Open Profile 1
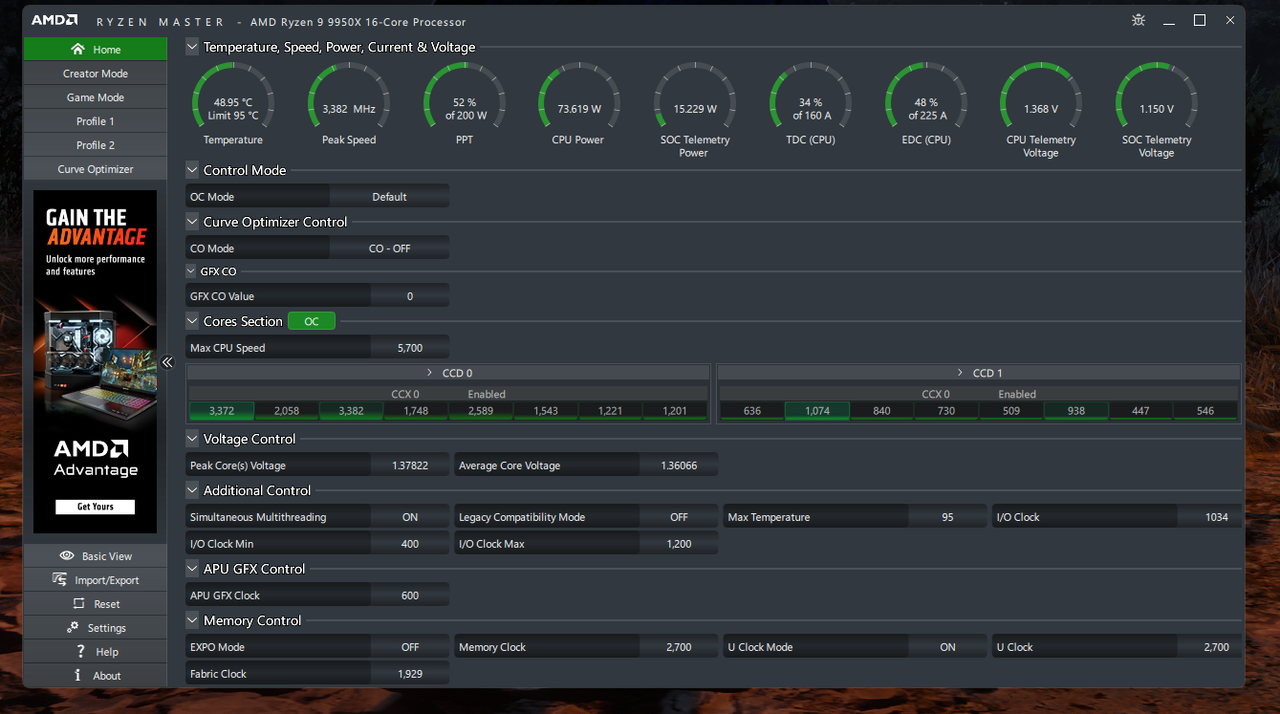This screenshot has height=714, width=1280. tap(95, 121)
